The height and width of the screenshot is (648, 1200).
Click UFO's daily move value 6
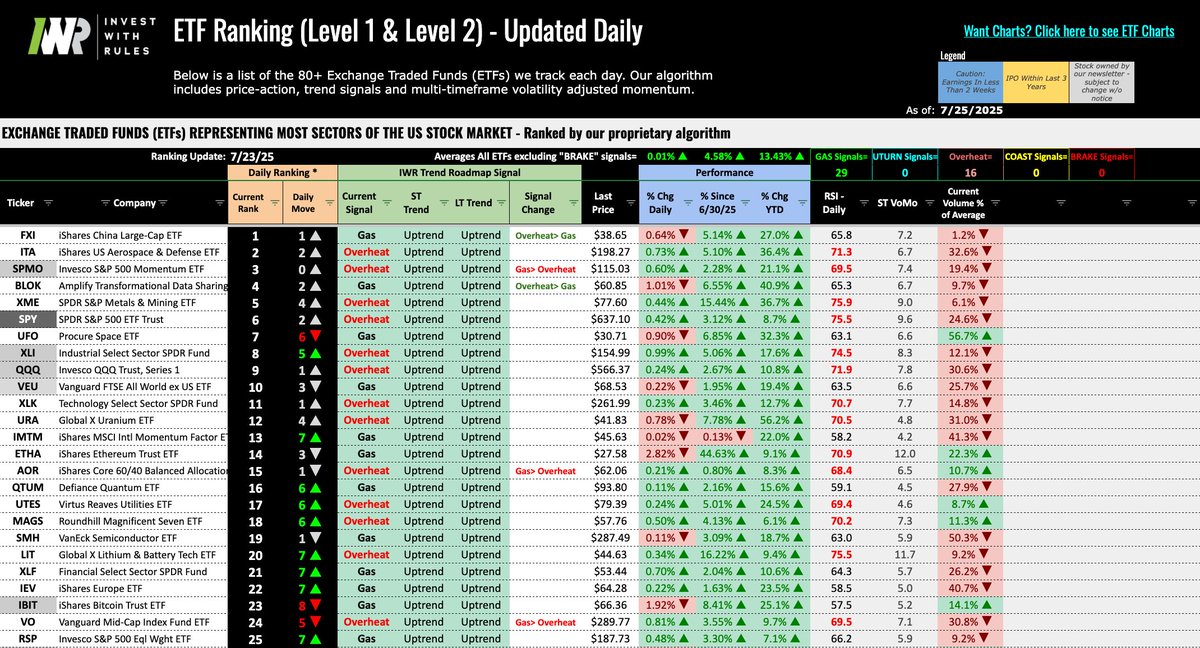pyautogui.click(x=300, y=335)
